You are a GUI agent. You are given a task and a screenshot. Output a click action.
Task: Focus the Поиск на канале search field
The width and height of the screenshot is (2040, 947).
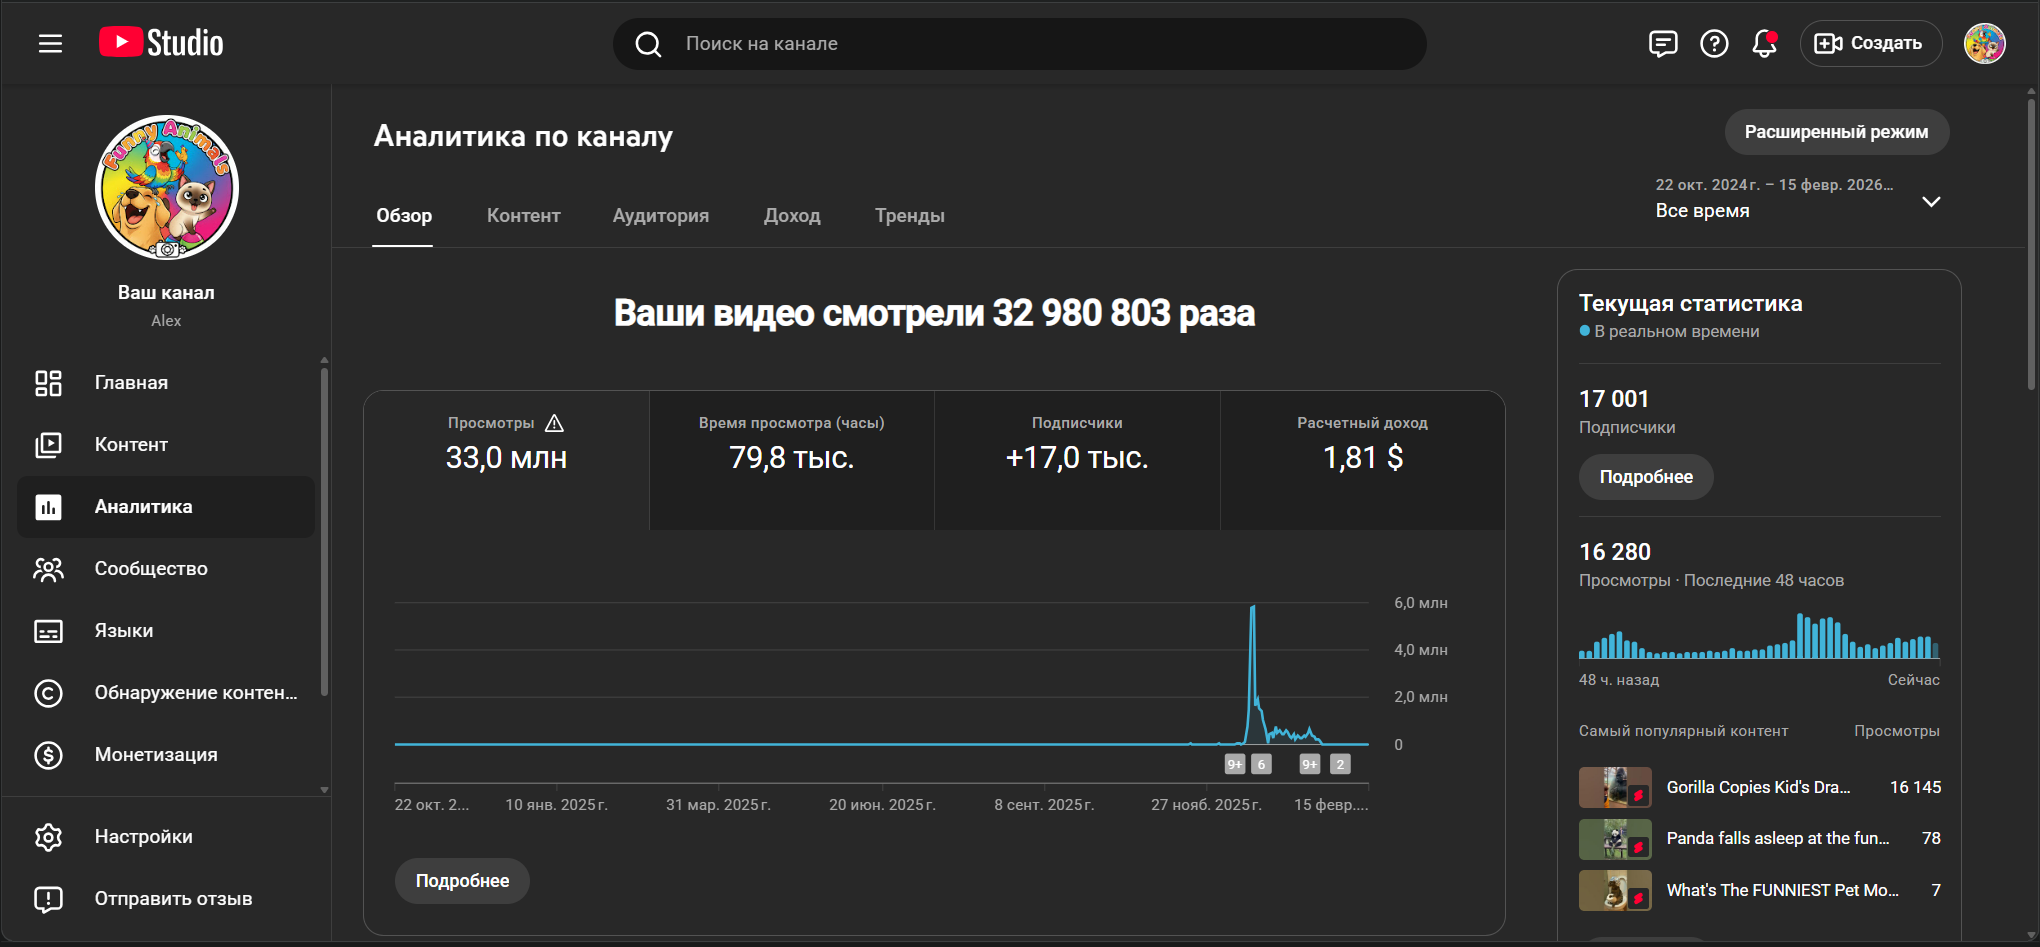coord(1020,44)
